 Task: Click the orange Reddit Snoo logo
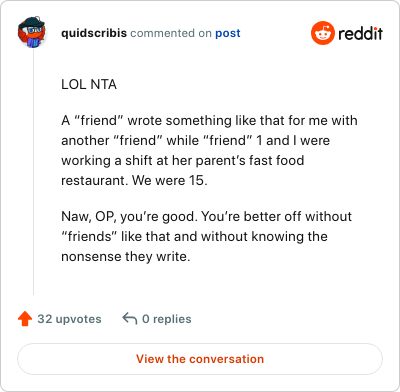(x=322, y=33)
